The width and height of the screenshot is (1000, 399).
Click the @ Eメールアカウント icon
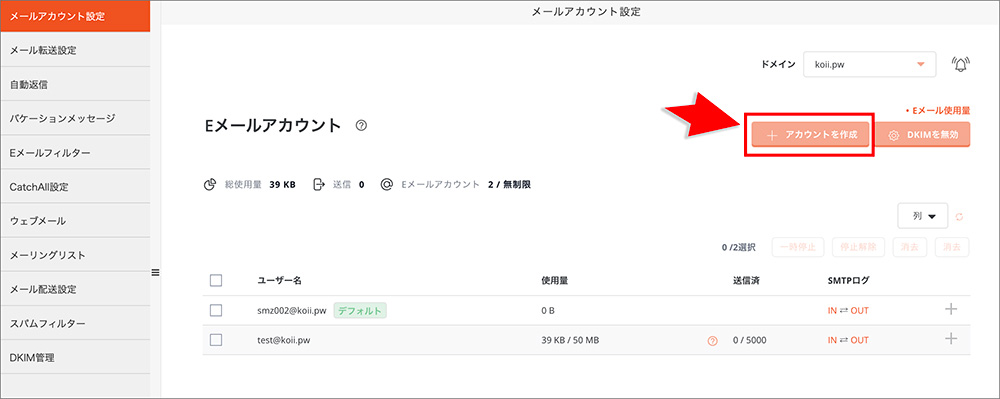click(x=386, y=185)
